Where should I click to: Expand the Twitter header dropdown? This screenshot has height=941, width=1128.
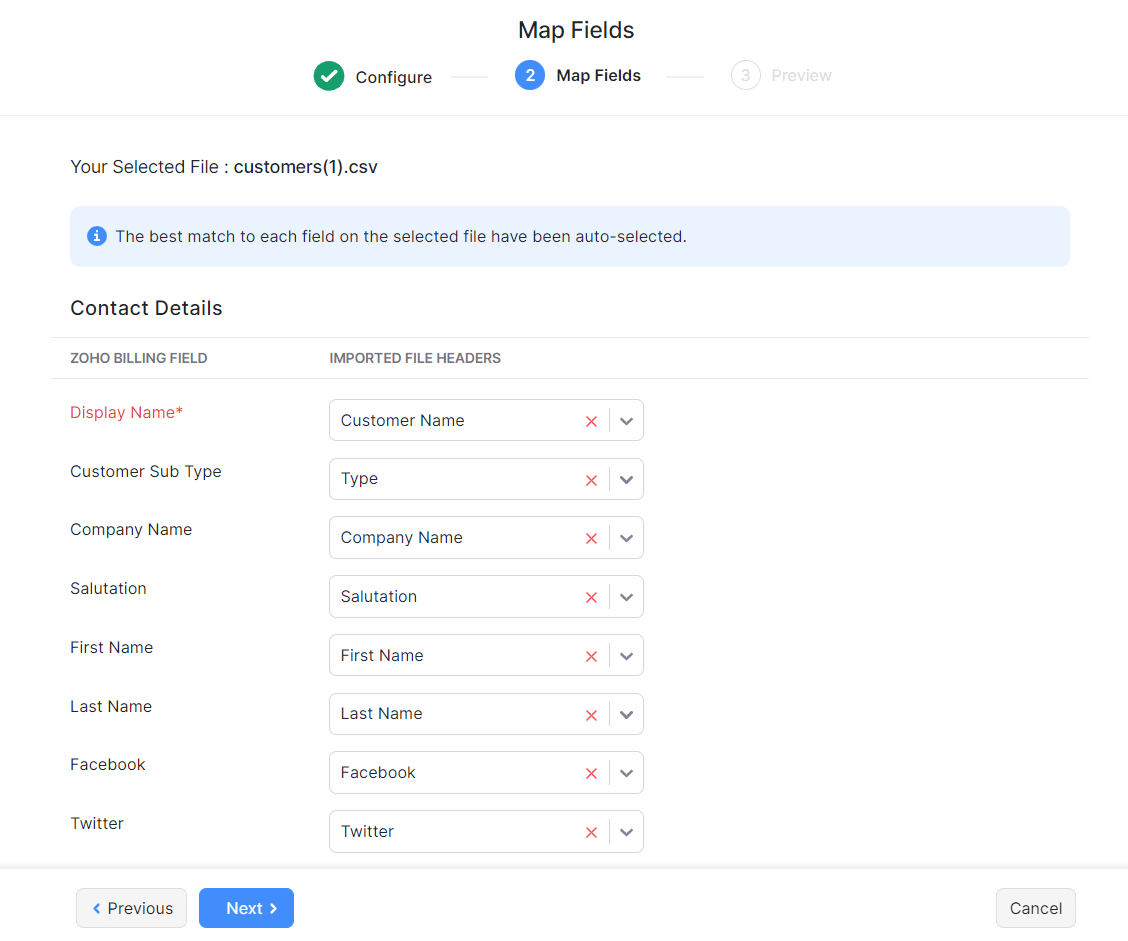point(626,831)
